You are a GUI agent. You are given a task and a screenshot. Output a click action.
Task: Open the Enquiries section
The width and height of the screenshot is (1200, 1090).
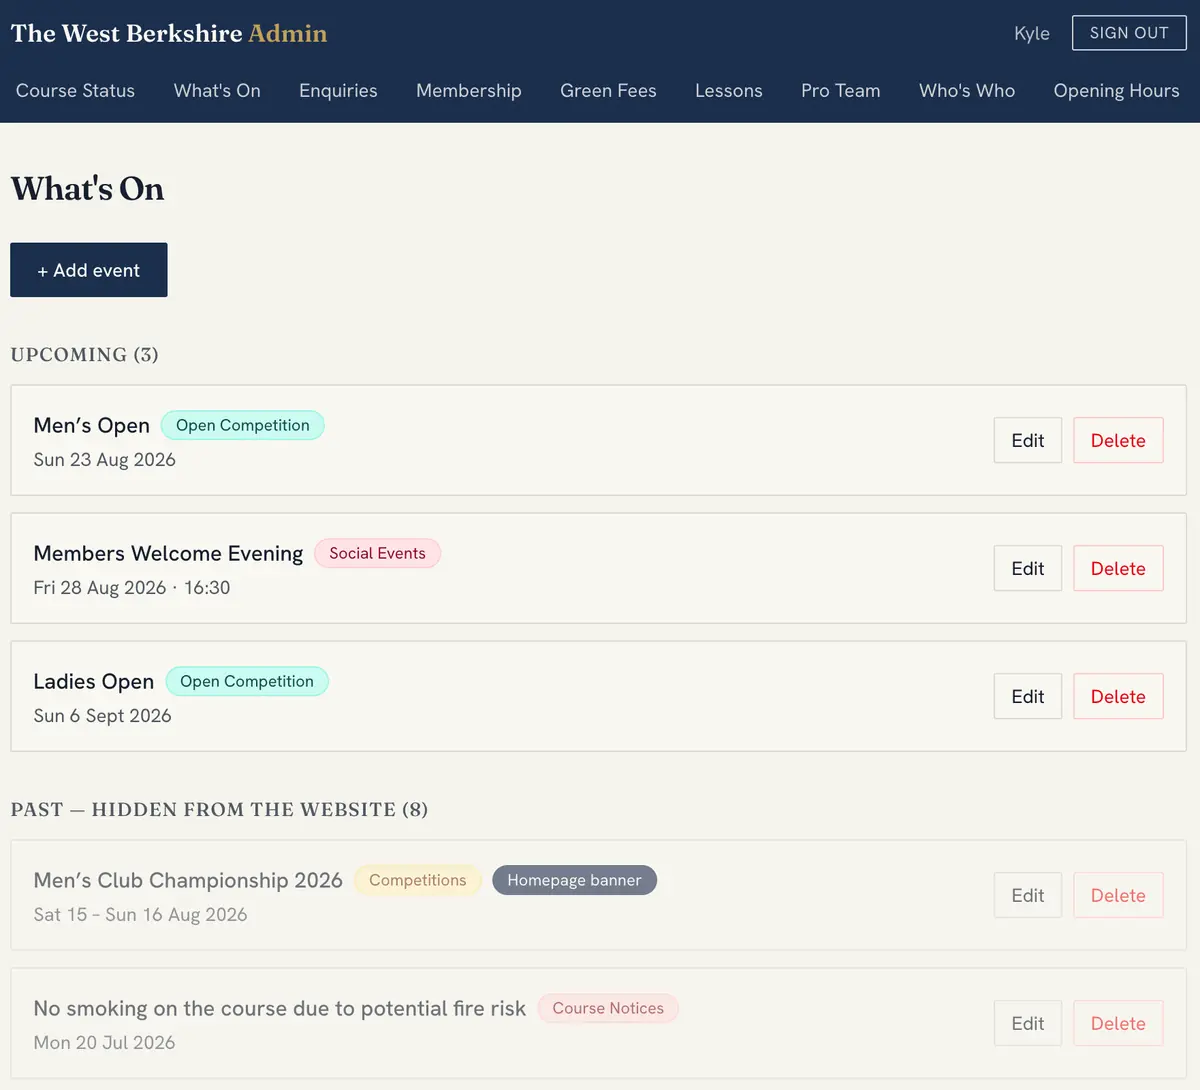[338, 91]
